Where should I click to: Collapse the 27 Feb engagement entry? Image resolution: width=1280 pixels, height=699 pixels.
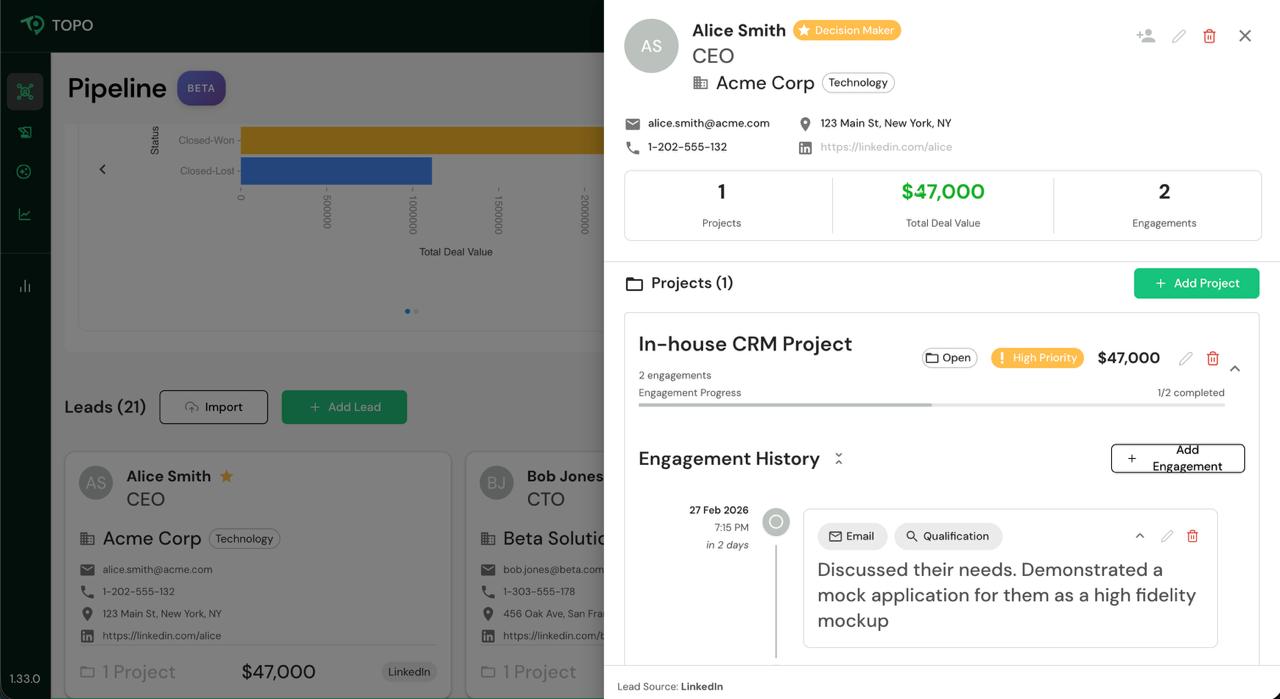(x=1139, y=536)
